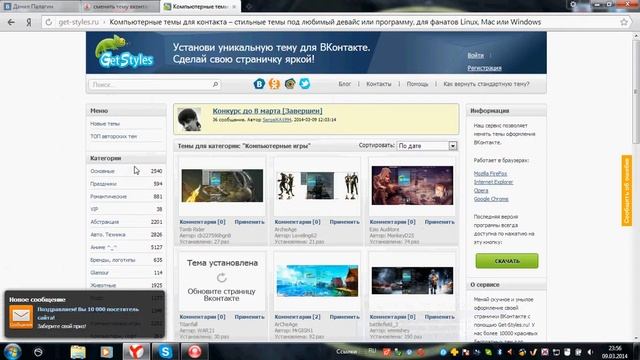640x360 pixels.
Task: Open the Блог link
Action: (x=344, y=84)
